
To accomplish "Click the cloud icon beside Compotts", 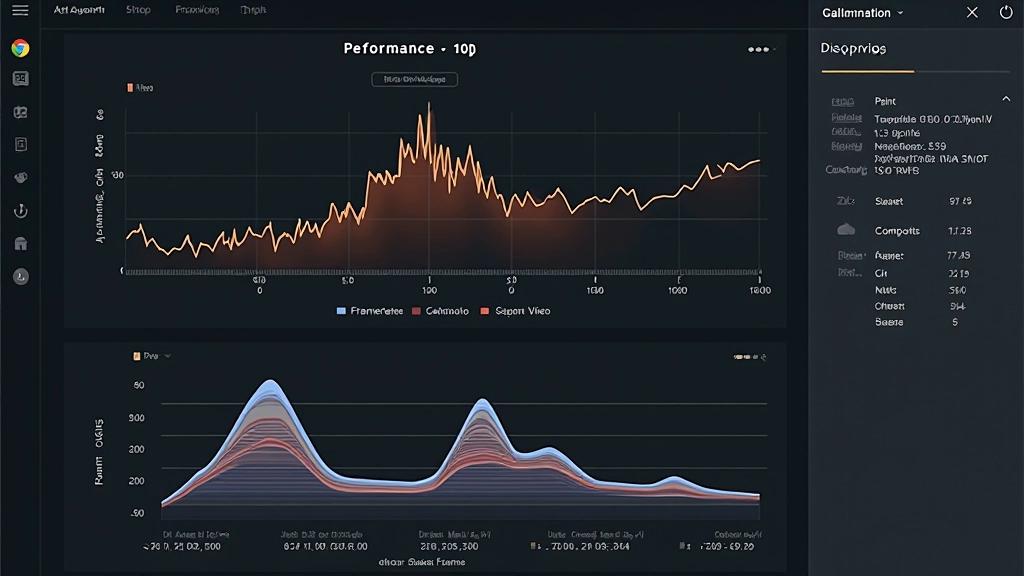I will 846,230.
